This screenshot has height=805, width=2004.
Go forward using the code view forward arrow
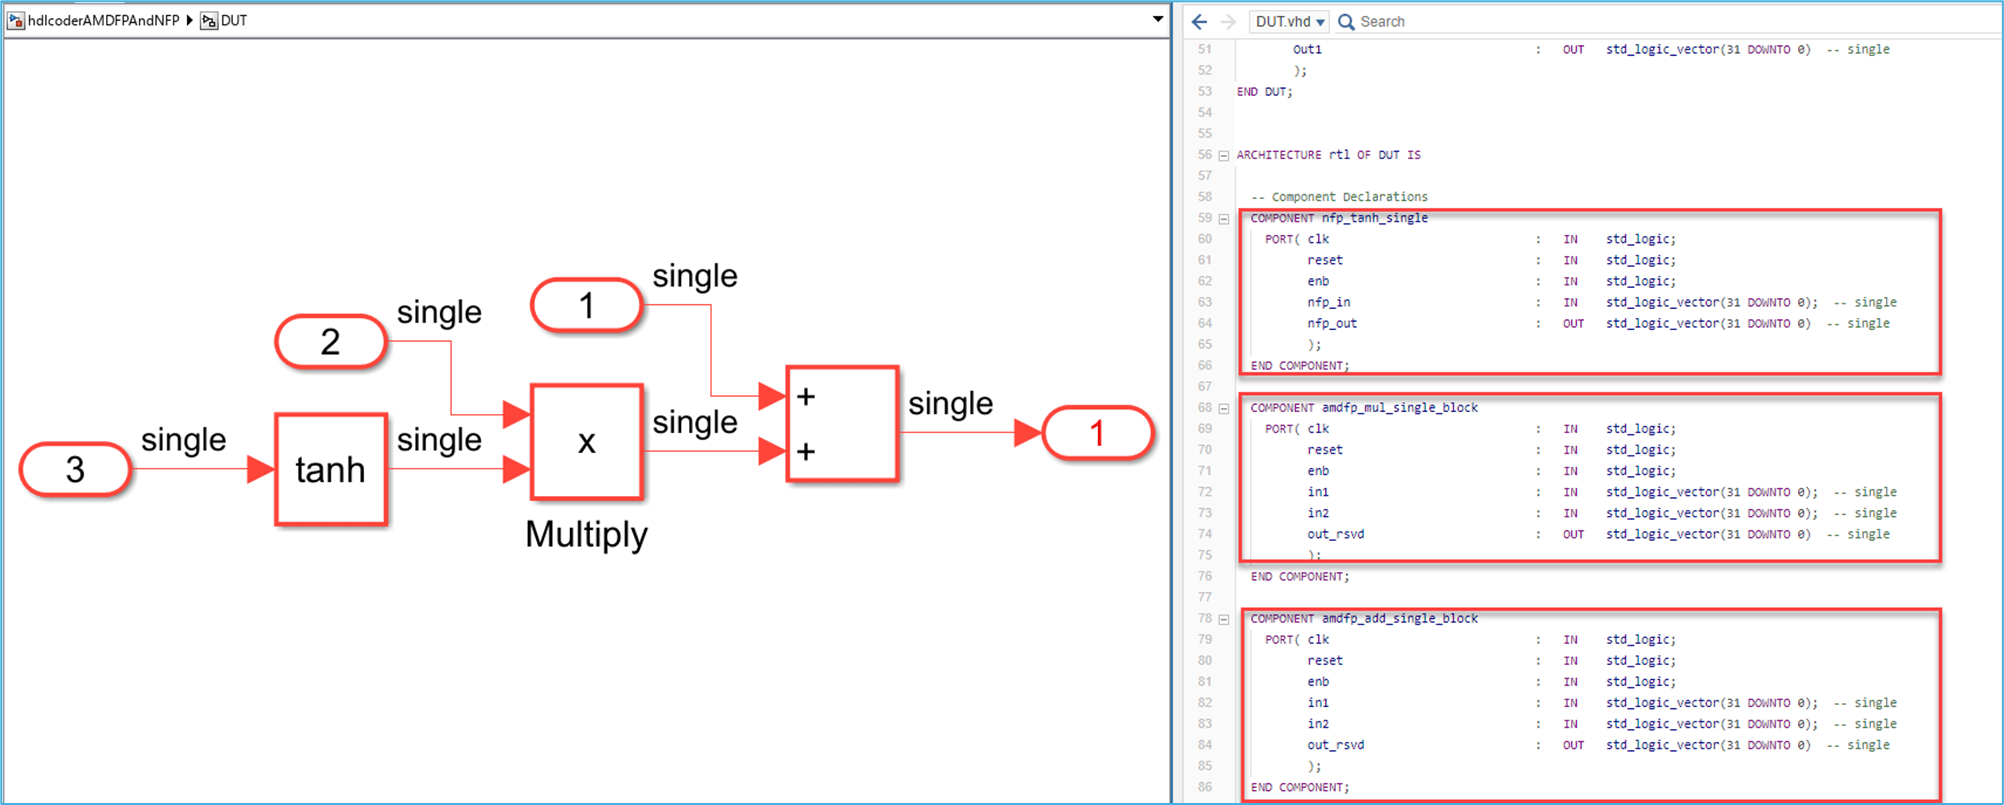point(1228,21)
